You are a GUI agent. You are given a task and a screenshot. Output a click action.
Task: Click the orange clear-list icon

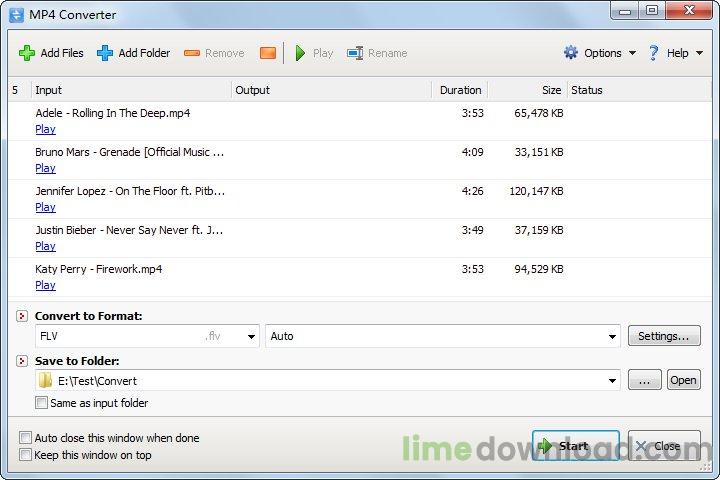268,53
